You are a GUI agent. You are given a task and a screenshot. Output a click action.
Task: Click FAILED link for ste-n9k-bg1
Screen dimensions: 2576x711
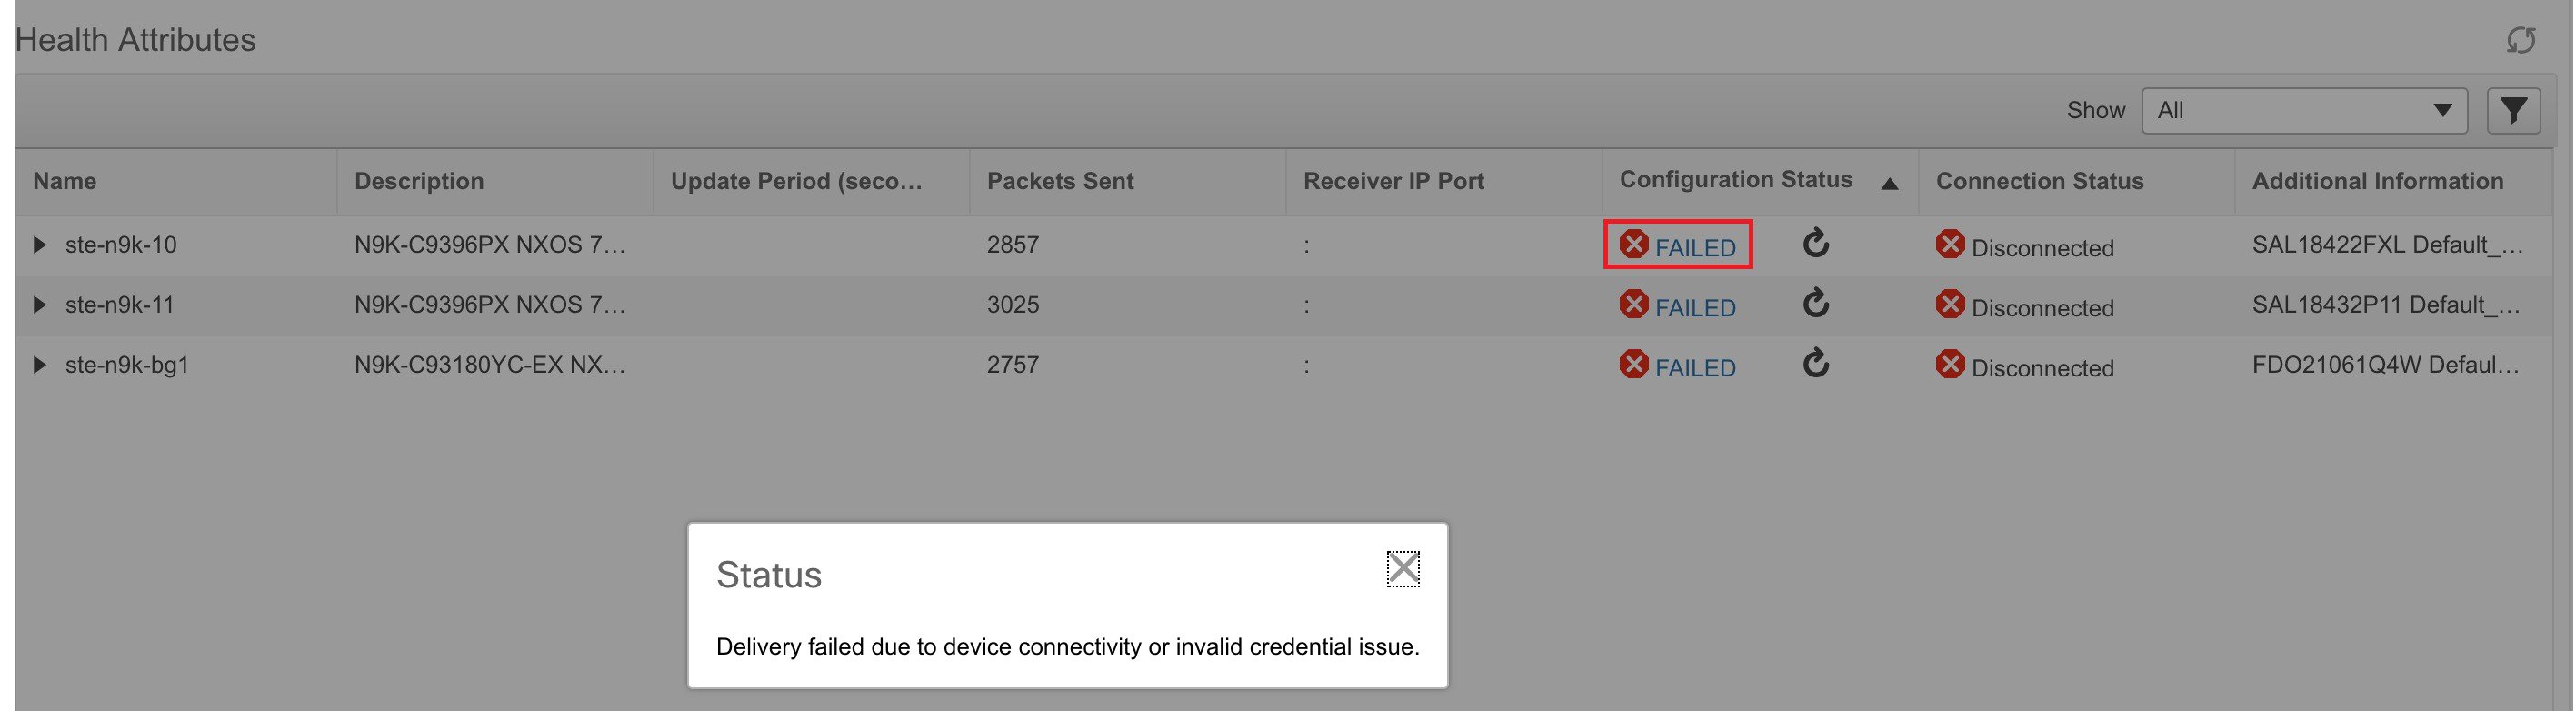1695,368
